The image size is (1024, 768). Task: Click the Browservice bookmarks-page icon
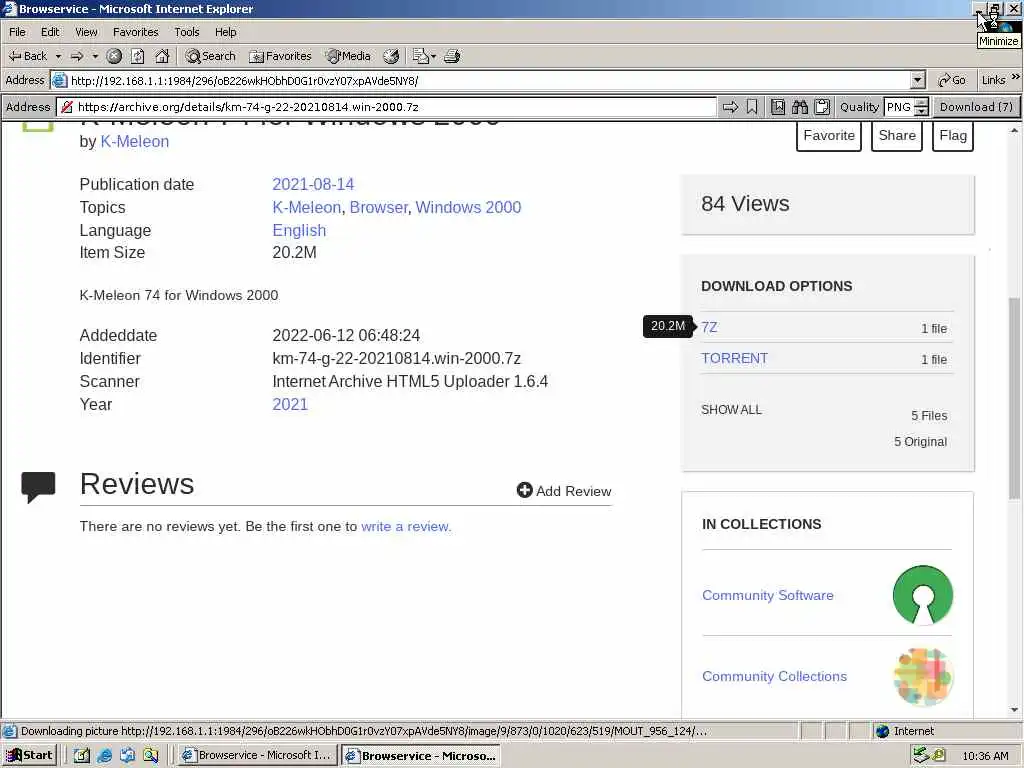[778, 106]
